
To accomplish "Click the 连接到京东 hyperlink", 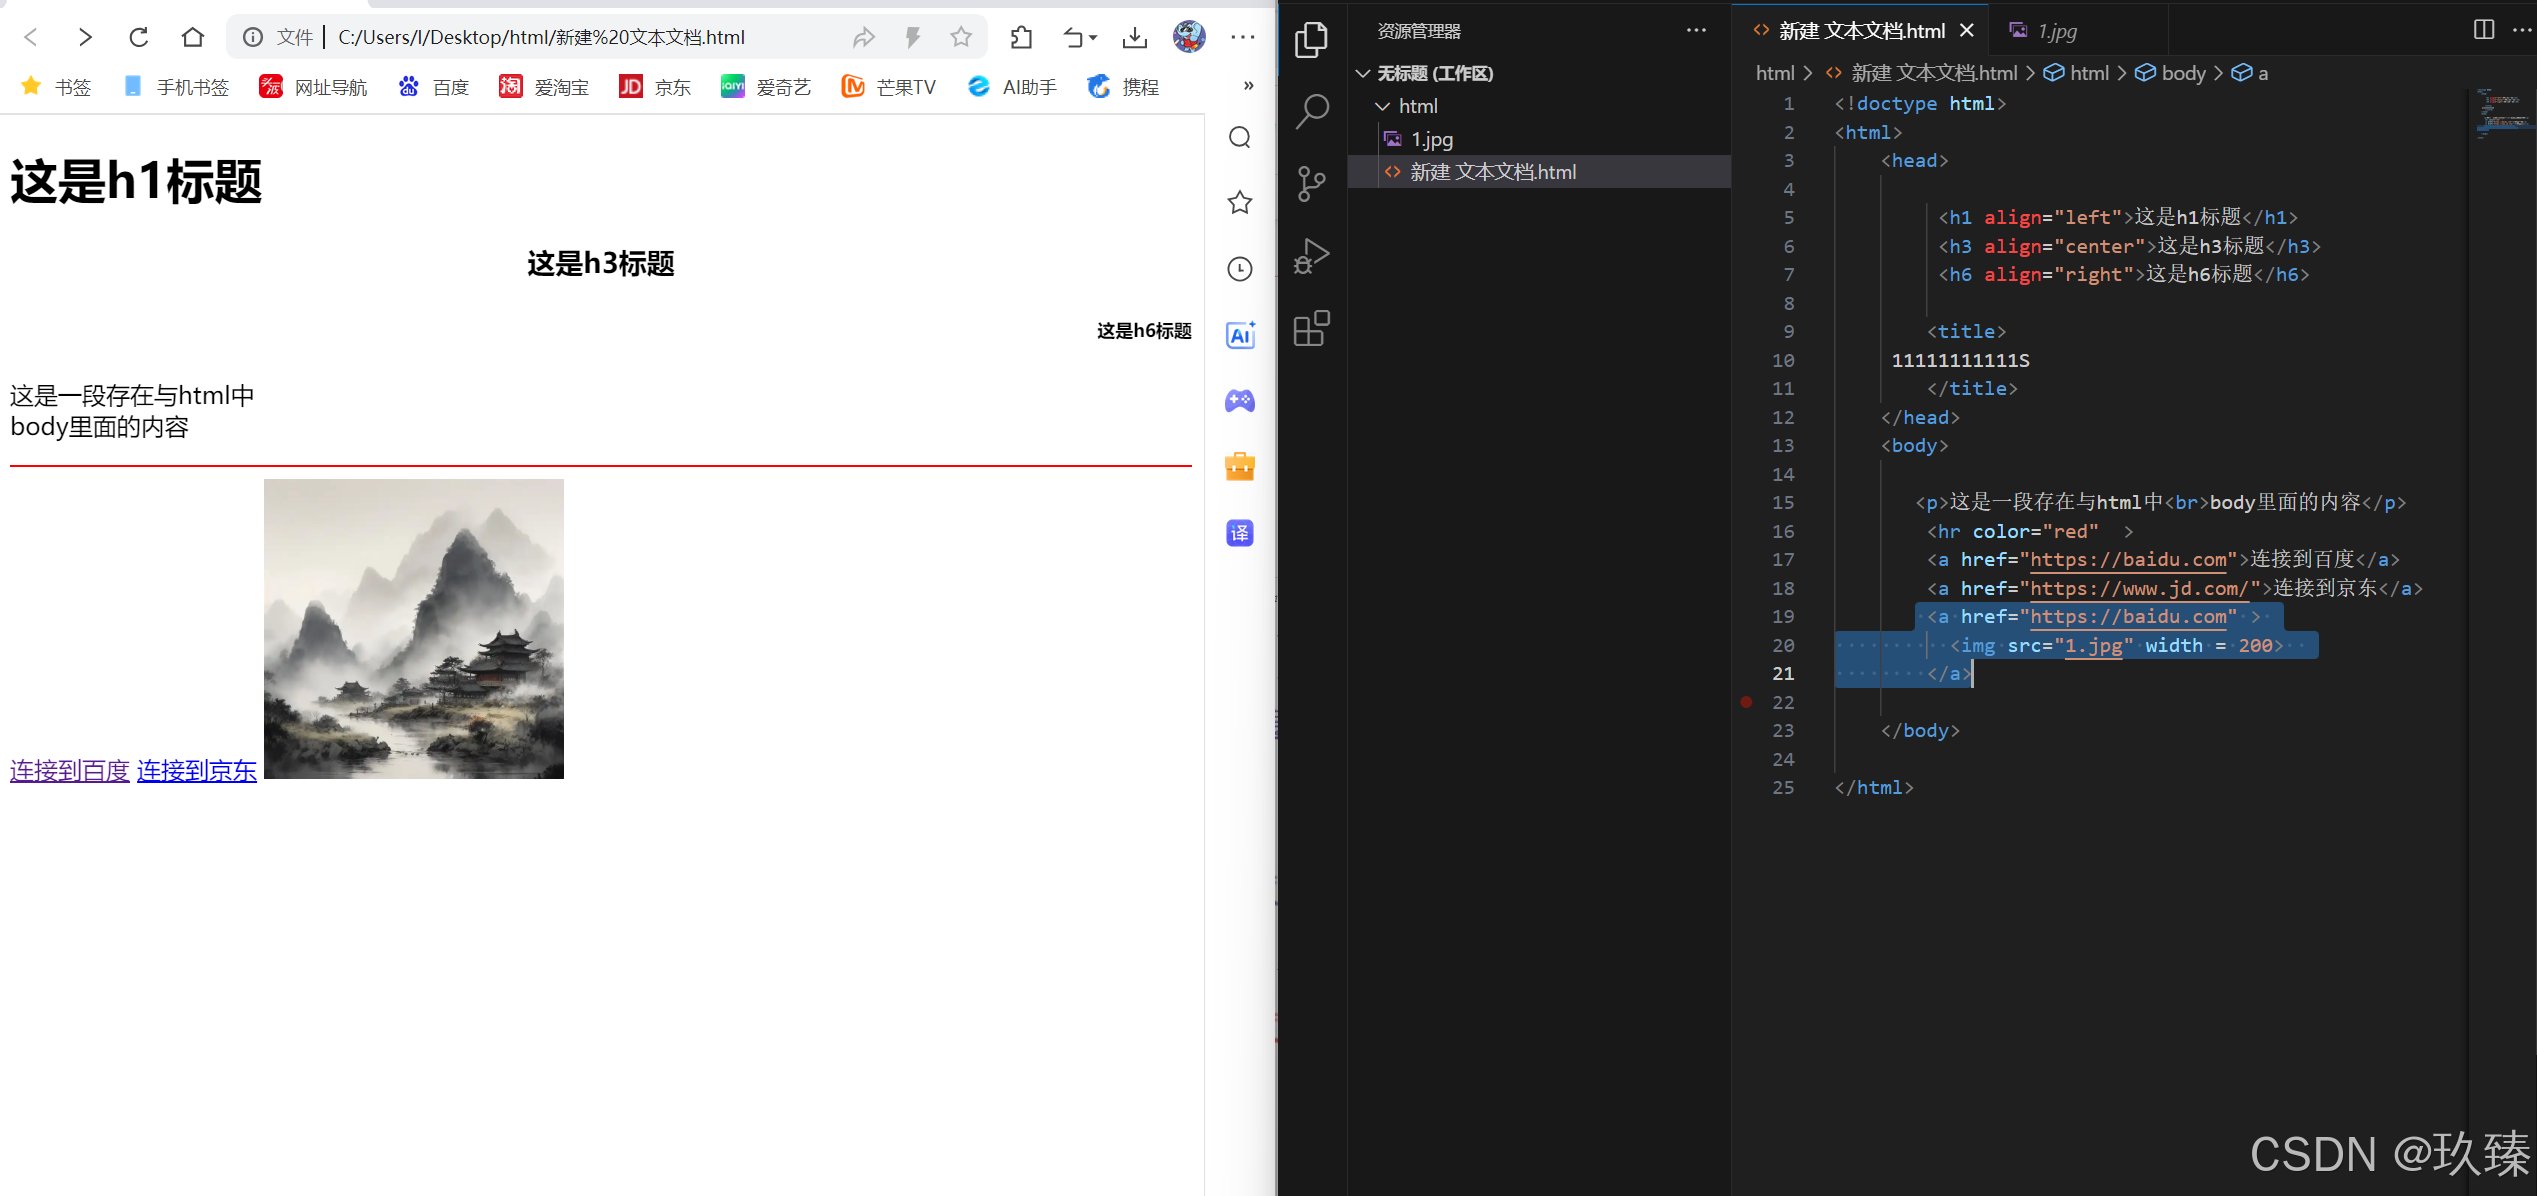I will [197, 770].
